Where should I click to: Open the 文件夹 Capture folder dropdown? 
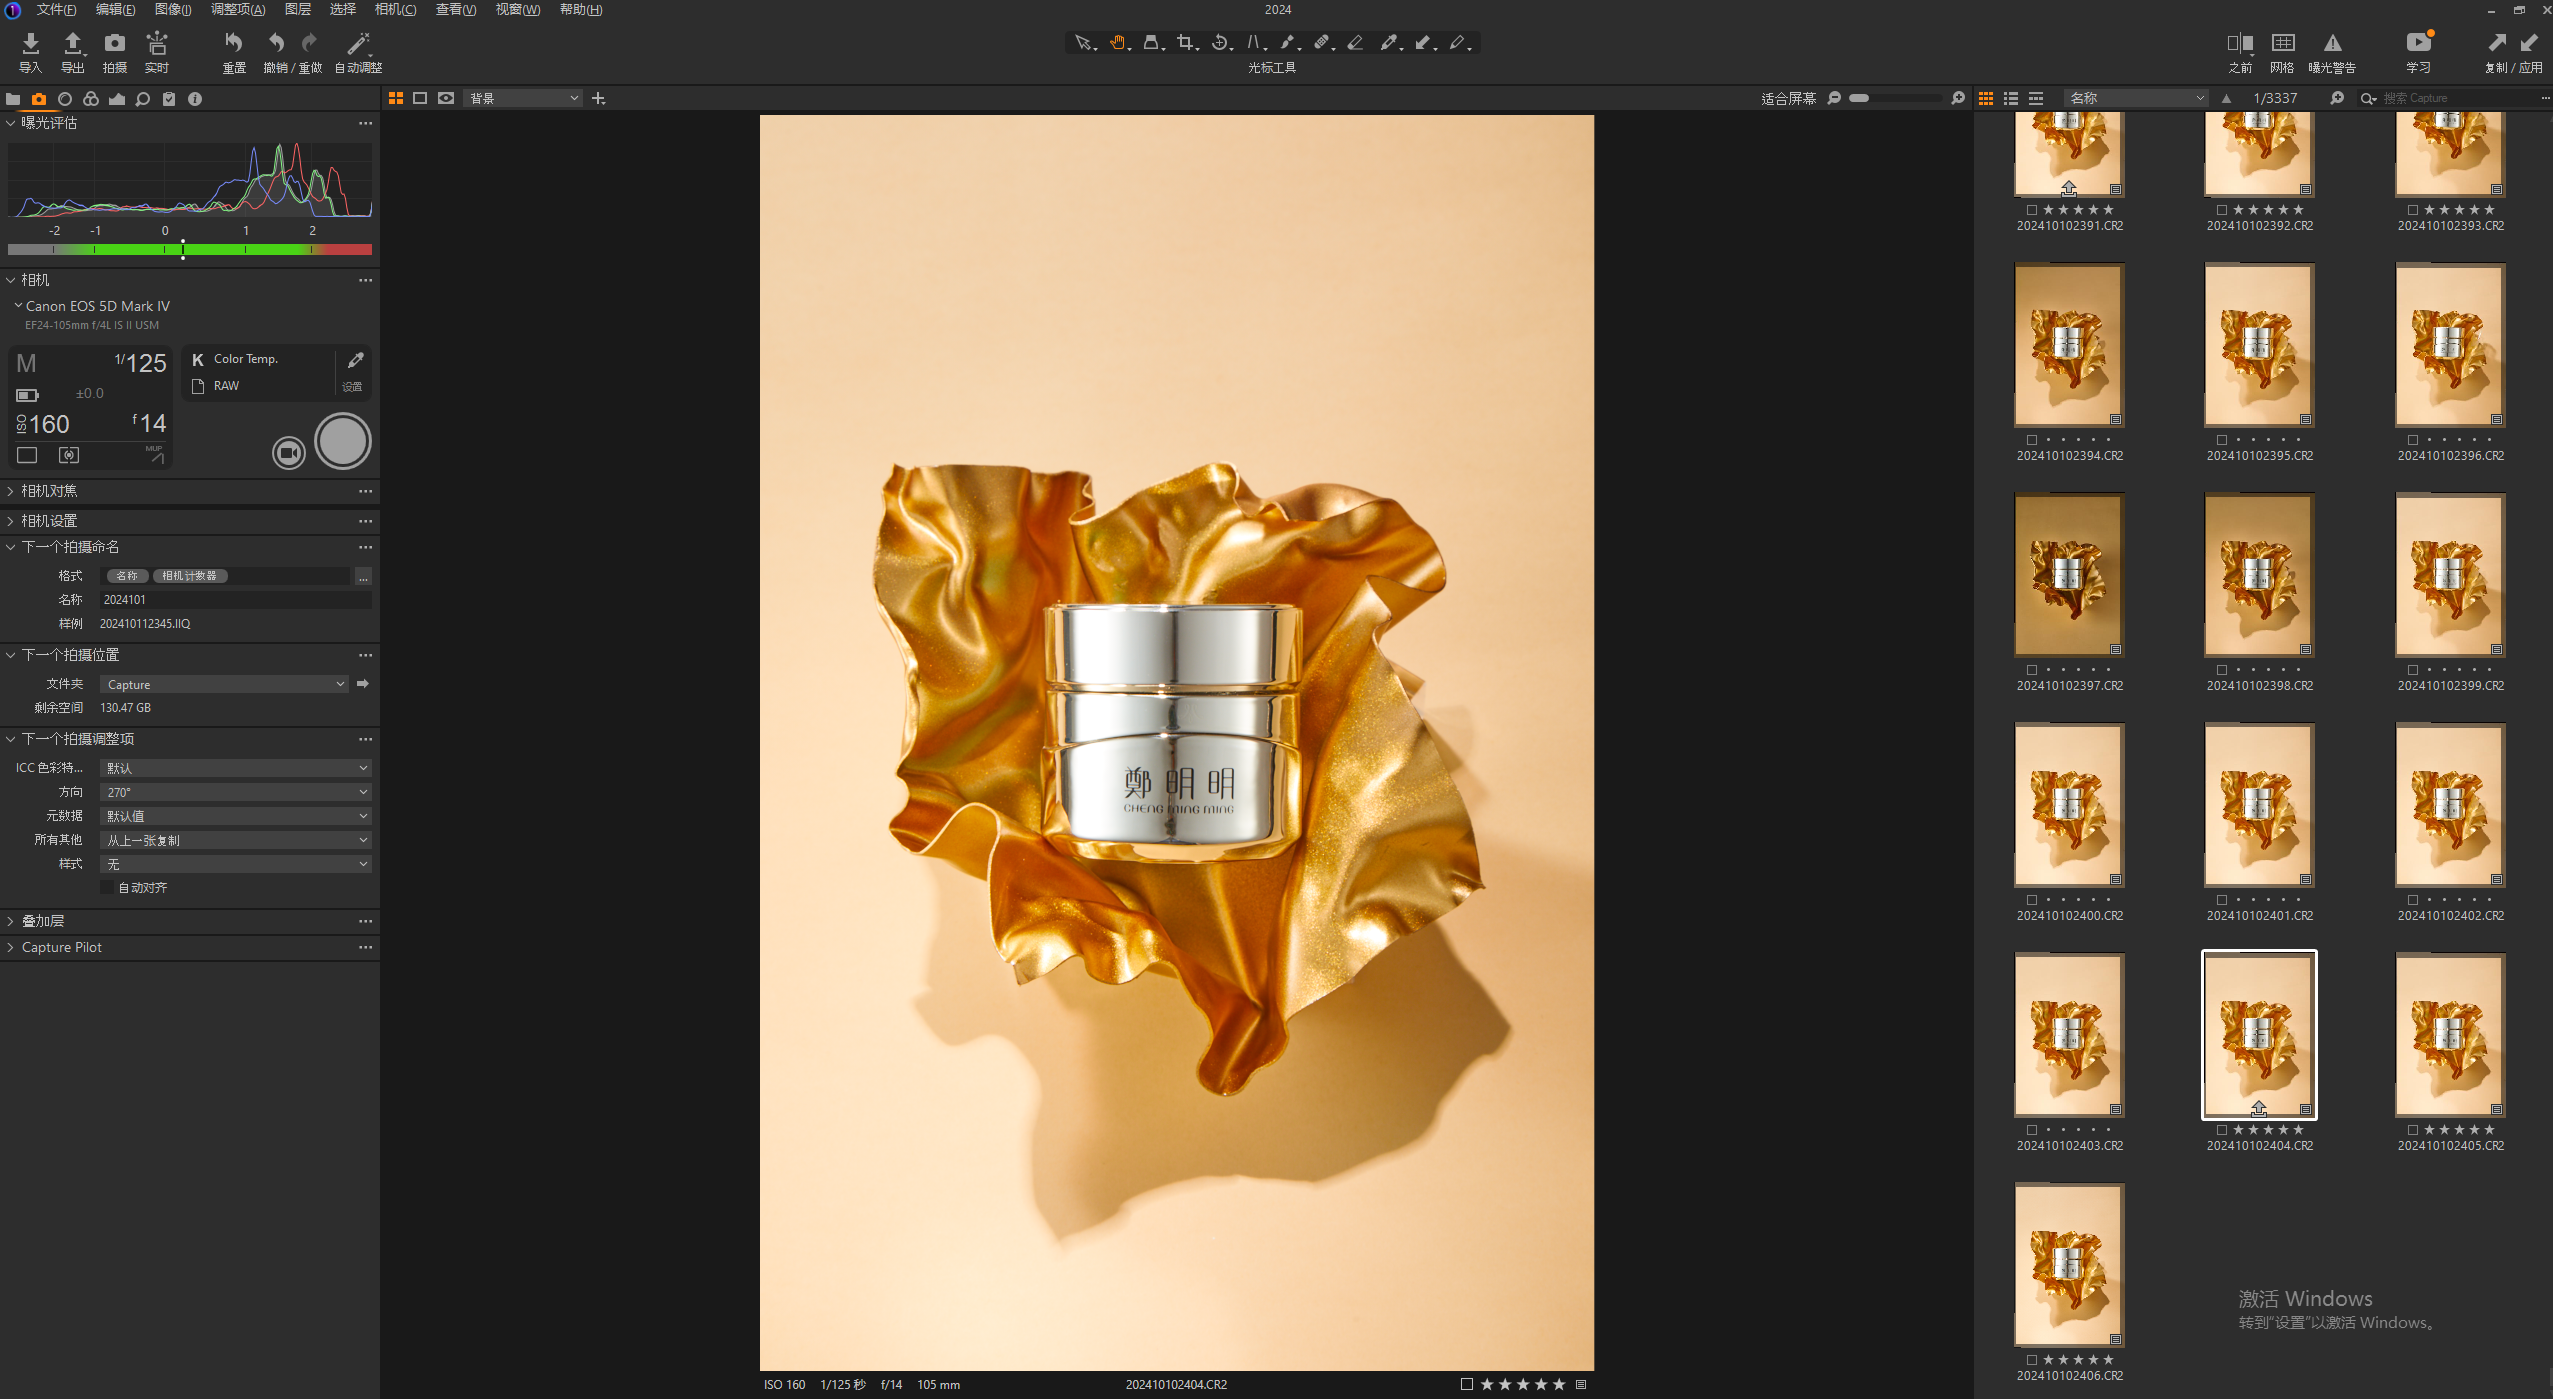click(x=225, y=684)
